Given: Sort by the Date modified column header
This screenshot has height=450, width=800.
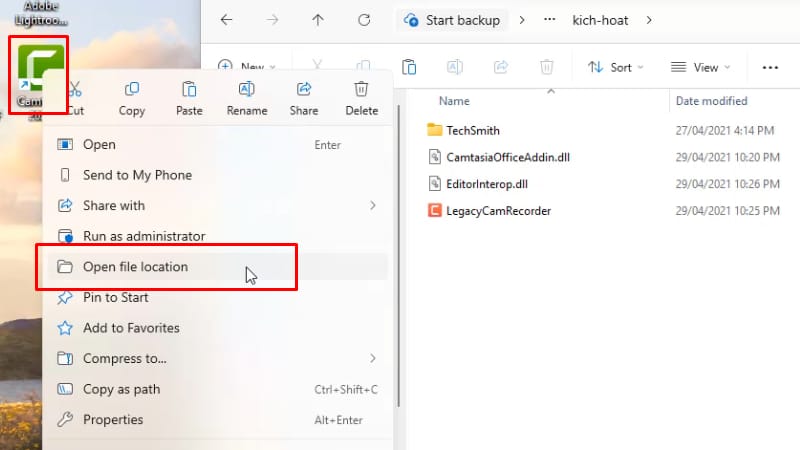Looking at the screenshot, I should pyautogui.click(x=711, y=101).
